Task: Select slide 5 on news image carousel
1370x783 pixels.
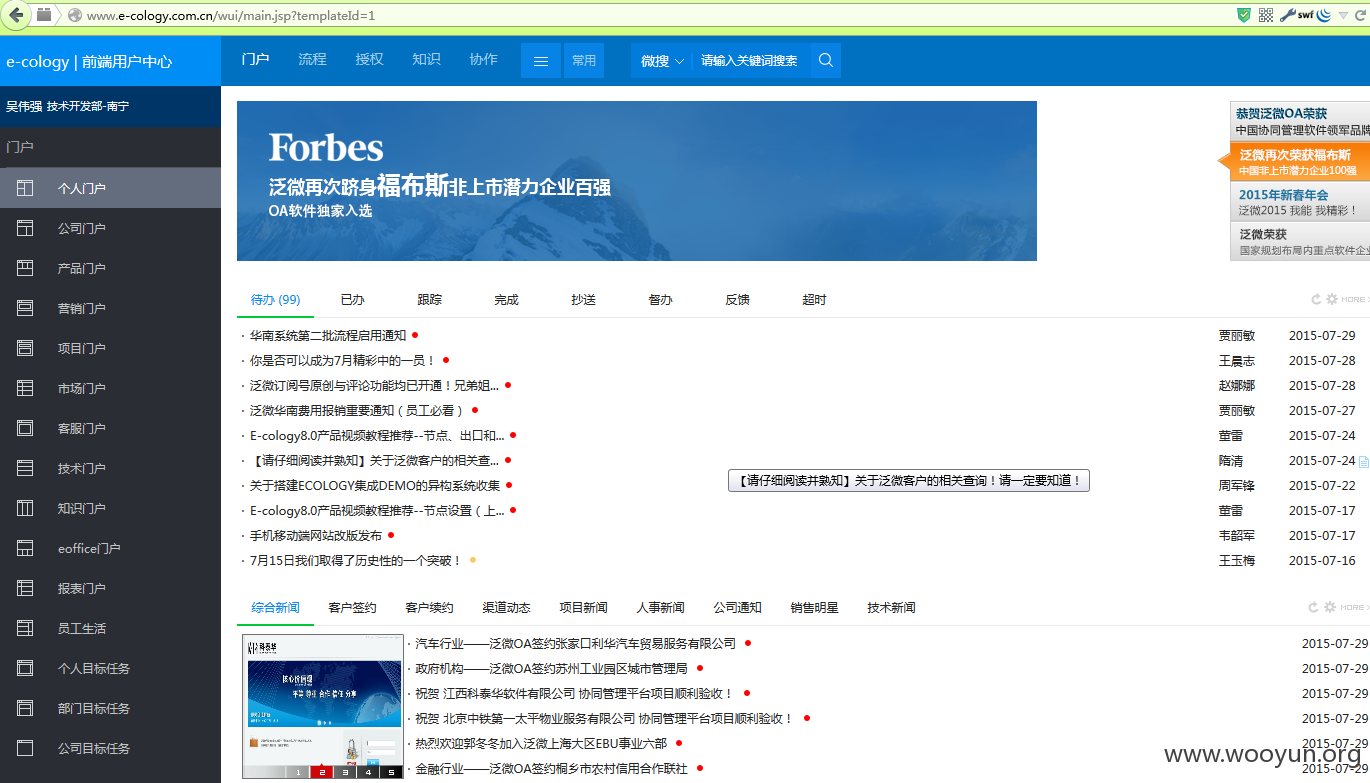Action: [390, 772]
